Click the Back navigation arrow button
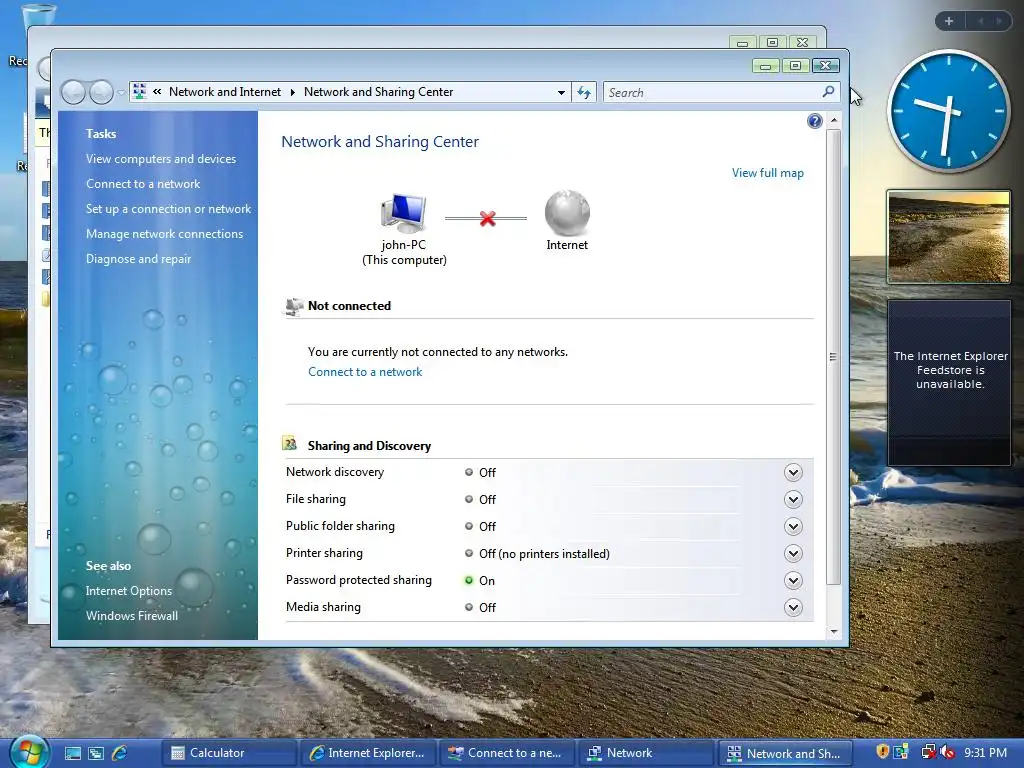 click(x=73, y=92)
